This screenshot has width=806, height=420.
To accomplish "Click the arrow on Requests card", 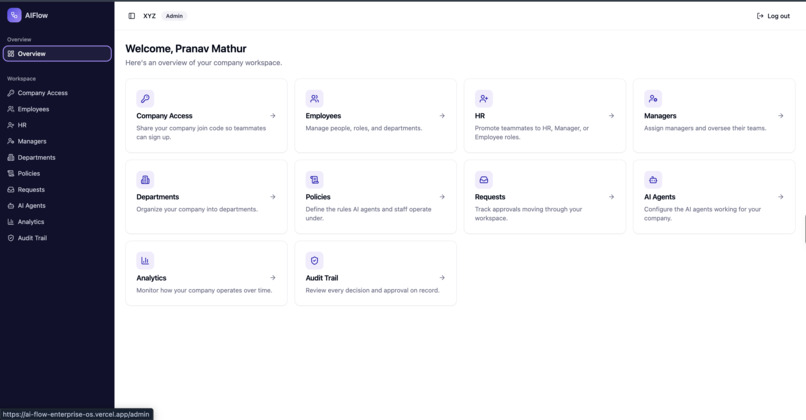I will 611,197.
